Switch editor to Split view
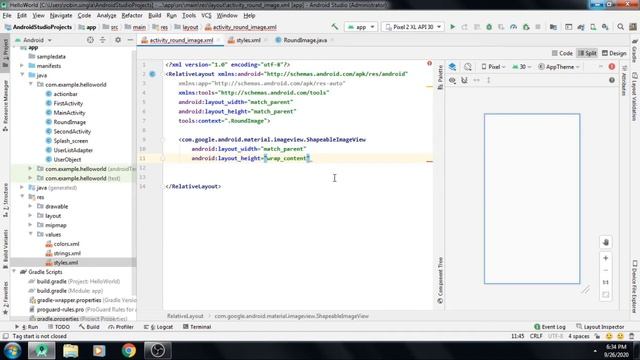640x360 pixels. click(x=587, y=53)
